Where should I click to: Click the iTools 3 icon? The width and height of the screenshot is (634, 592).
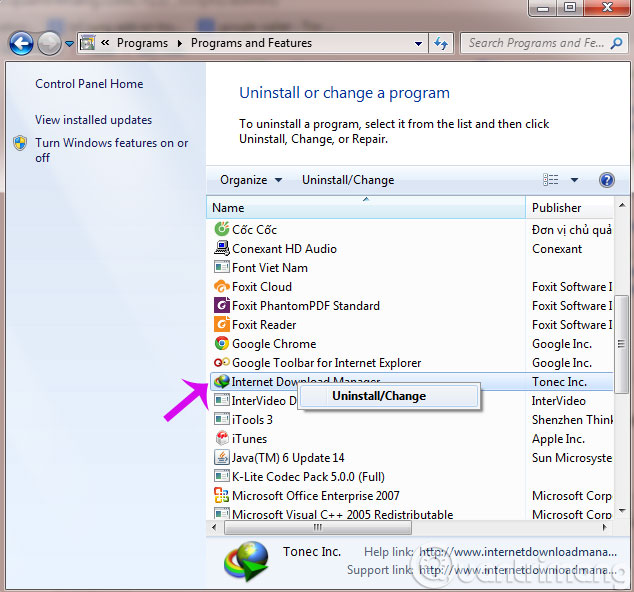[x=222, y=419]
